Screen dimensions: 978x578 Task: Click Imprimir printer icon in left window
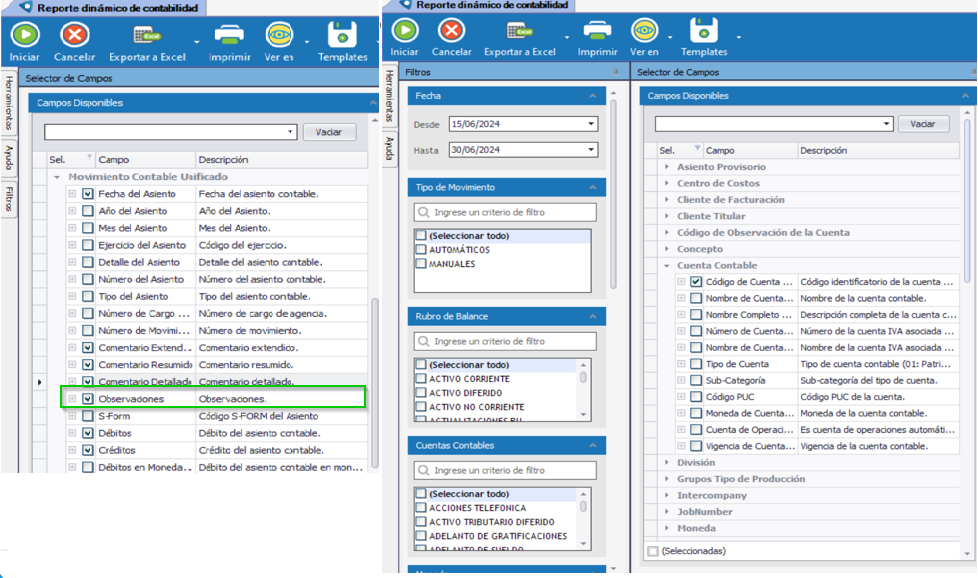pos(229,35)
